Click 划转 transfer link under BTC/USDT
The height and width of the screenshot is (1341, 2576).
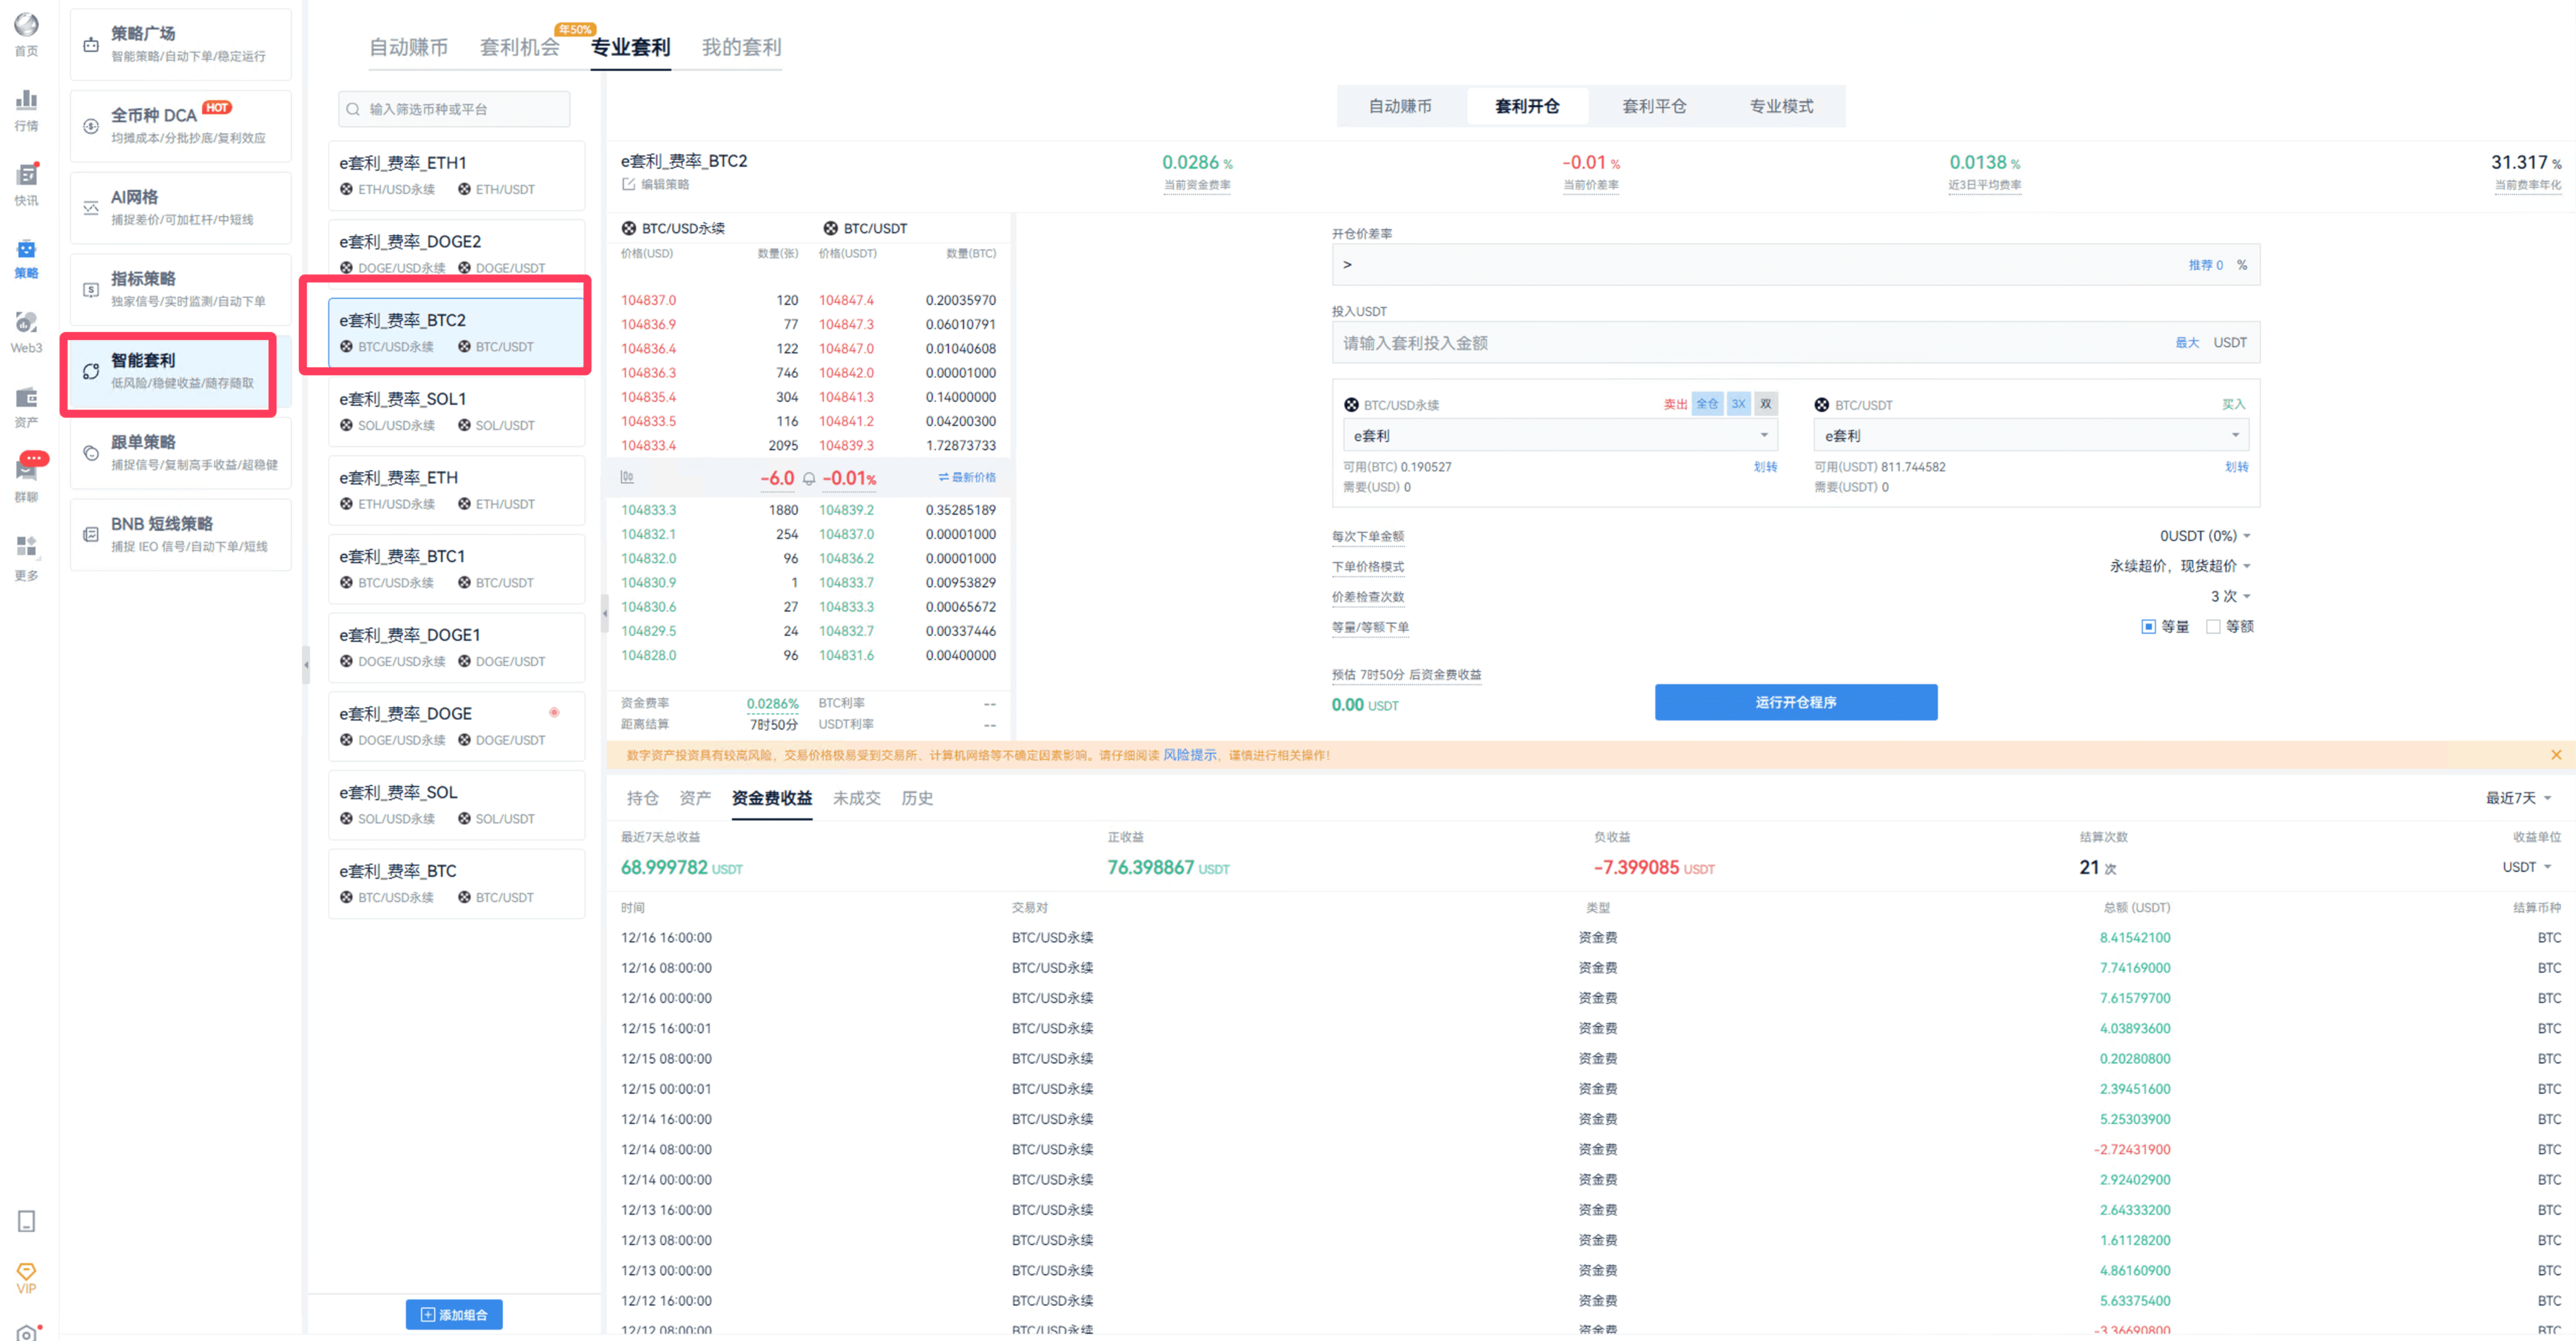pyautogui.click(x=2236, y=467)
